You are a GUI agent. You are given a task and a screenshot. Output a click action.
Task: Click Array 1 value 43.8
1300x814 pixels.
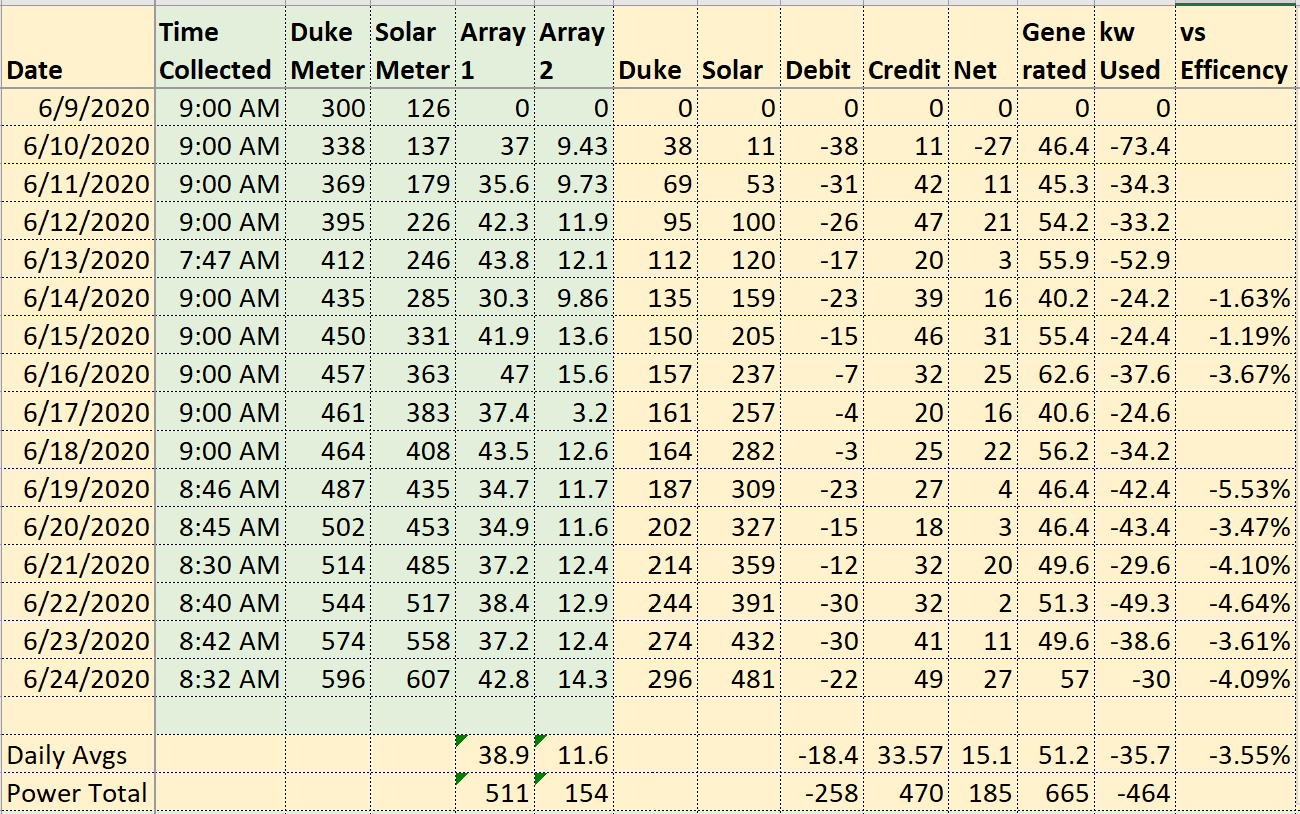coord(495,260)
